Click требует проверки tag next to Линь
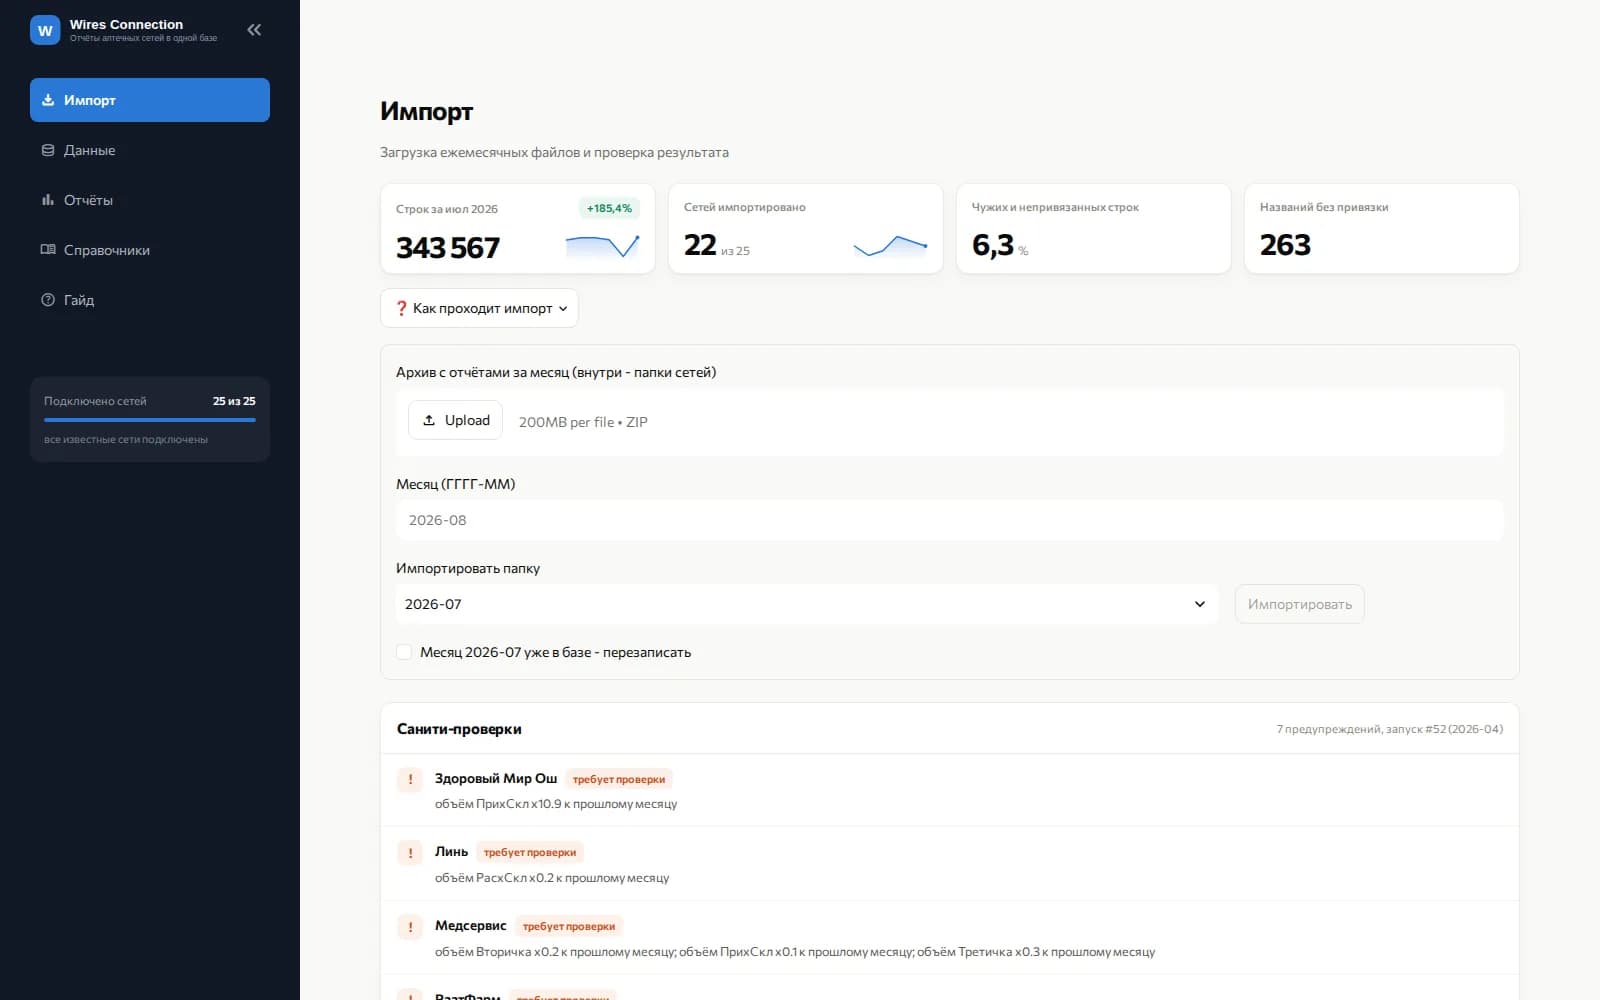Screen dimensions: 1600x1000 530,853
